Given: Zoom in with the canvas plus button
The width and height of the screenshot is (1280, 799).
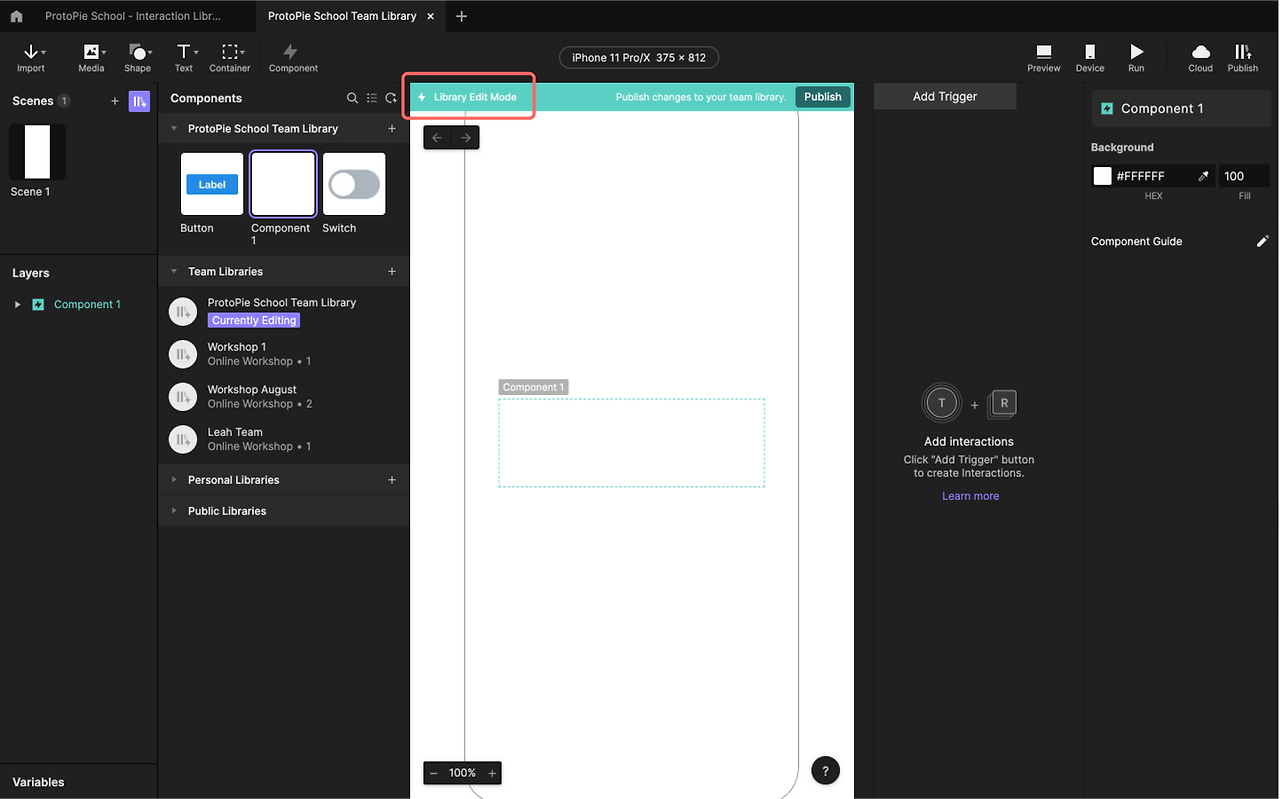Looking at the screenshot, I should [x=492, y=773].
